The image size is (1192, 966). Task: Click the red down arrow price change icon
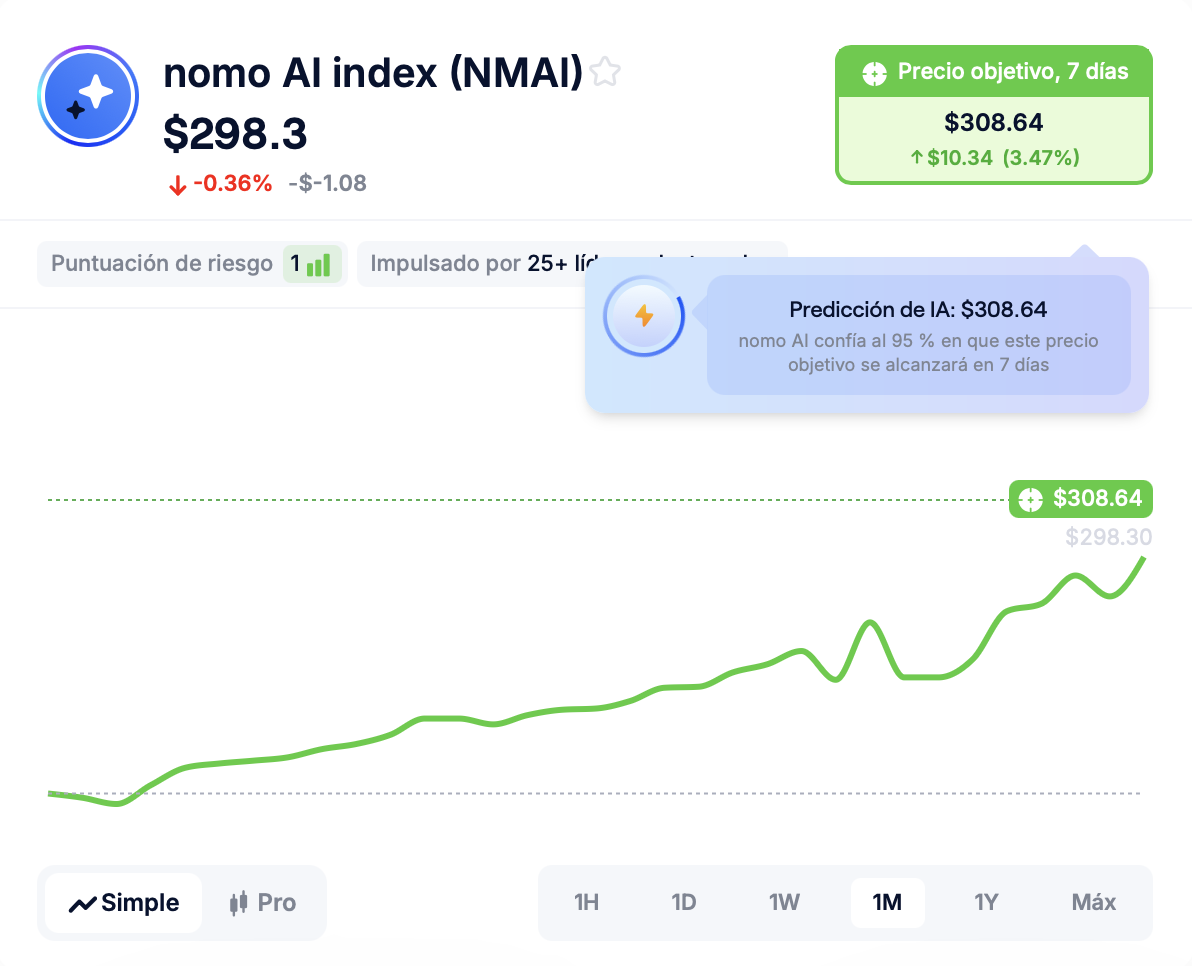[178, 185]
